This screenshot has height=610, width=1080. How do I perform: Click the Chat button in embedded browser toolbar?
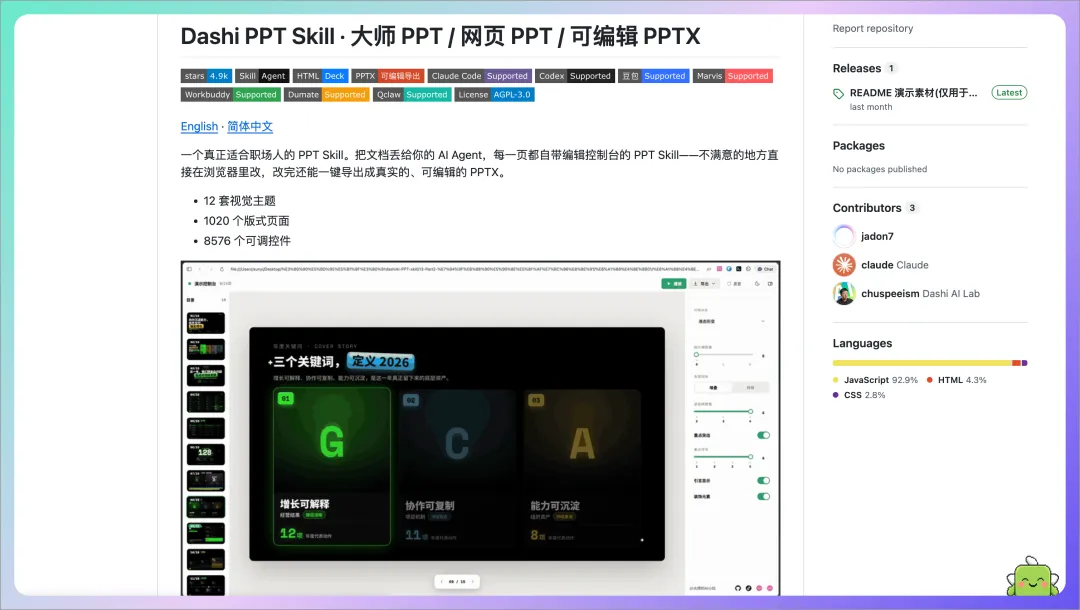tap(765, 269)
